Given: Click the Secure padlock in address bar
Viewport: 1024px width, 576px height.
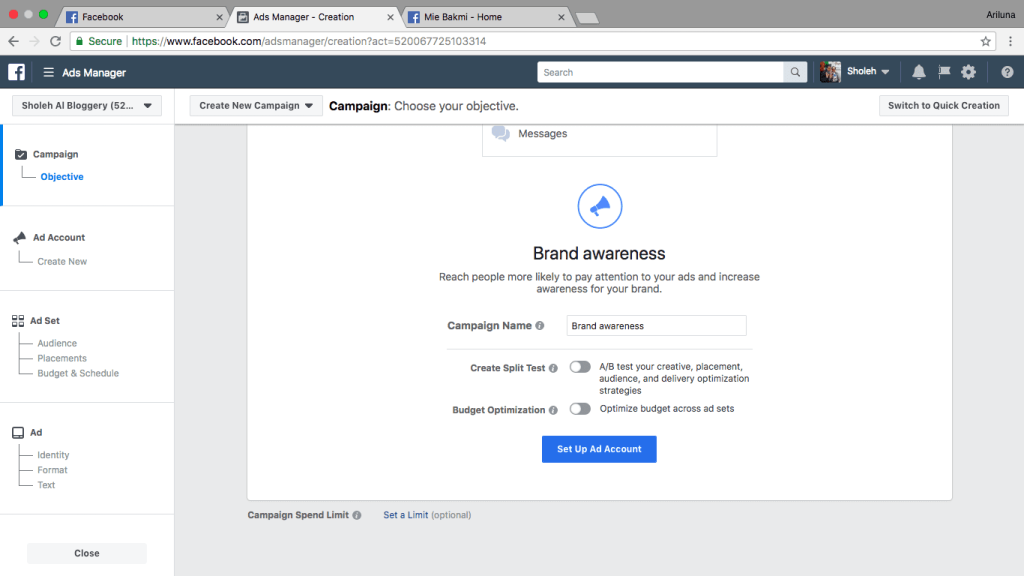Looking at the screenshot, I should [x=80, y=41].
